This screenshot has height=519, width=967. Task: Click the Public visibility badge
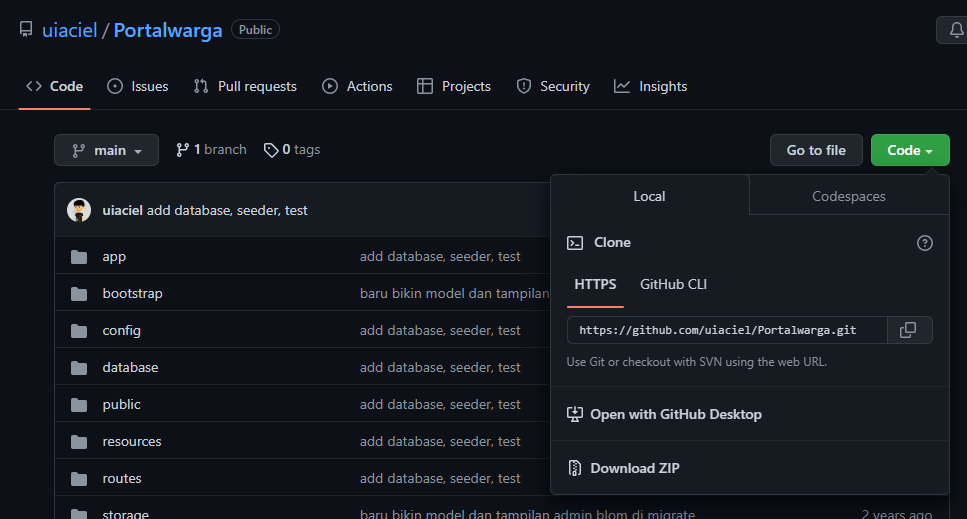tap(255, 30)
